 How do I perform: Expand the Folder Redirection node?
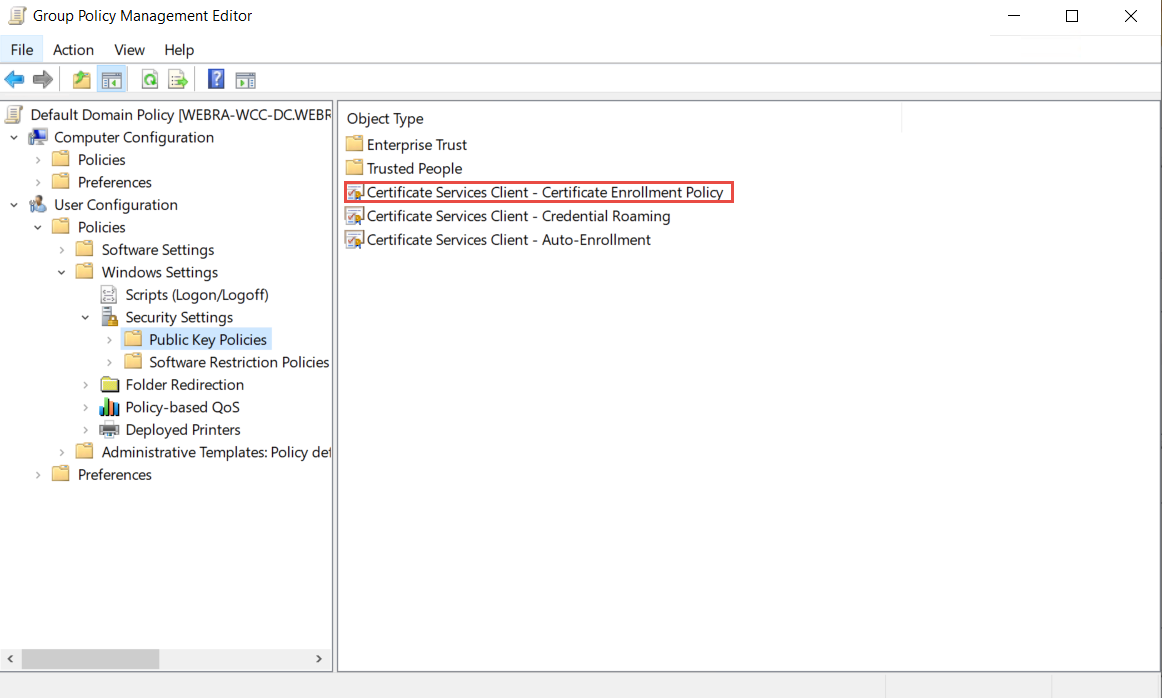[86, 385]
